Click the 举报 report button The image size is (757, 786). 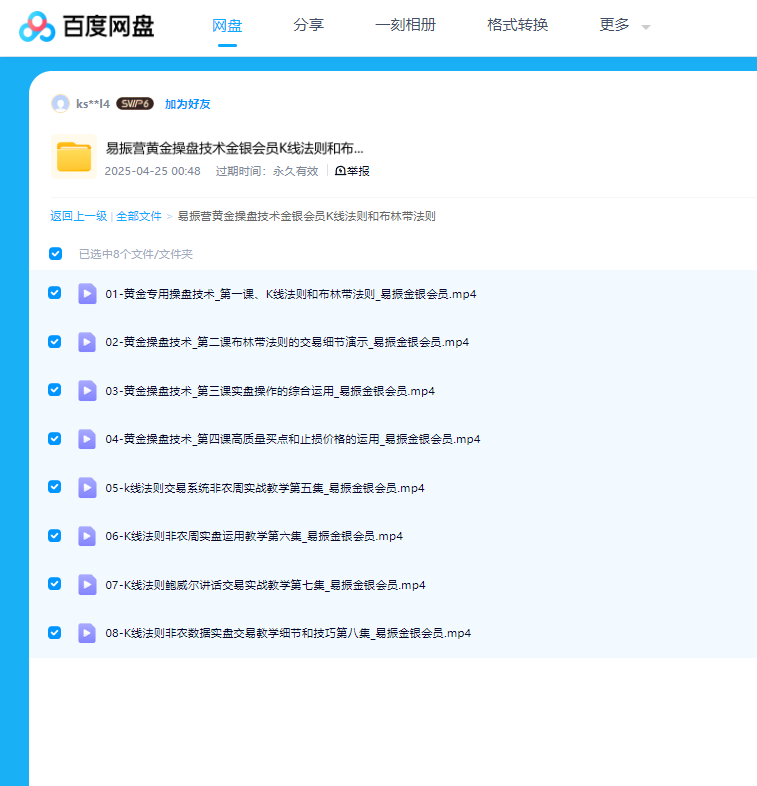pos(352,171)
